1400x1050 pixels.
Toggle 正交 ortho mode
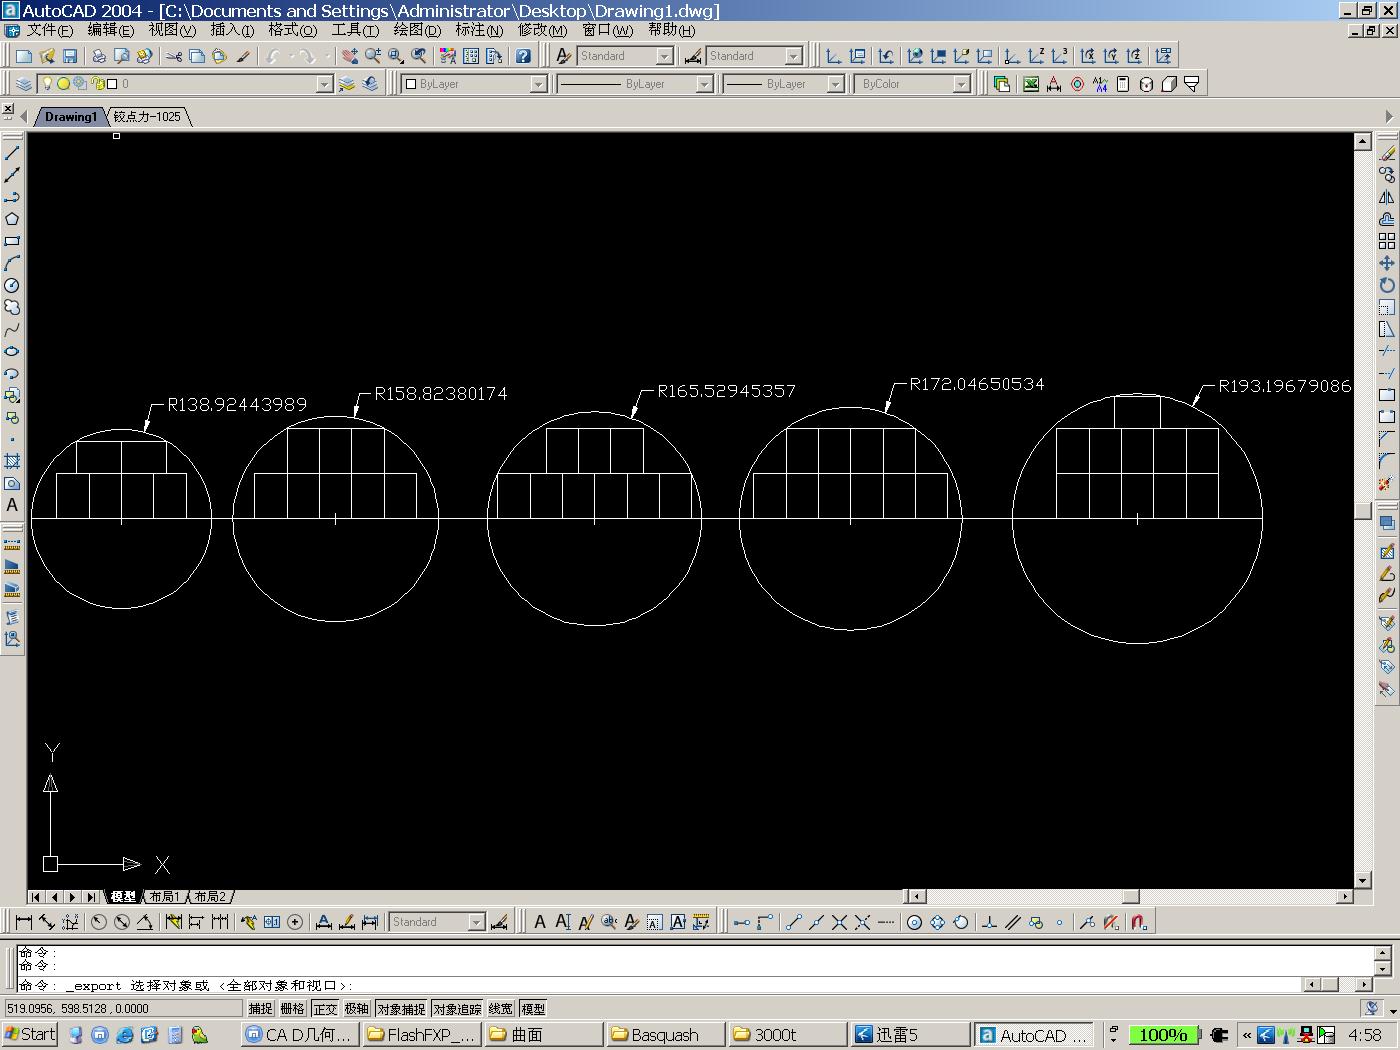[x=325, y=1008]
